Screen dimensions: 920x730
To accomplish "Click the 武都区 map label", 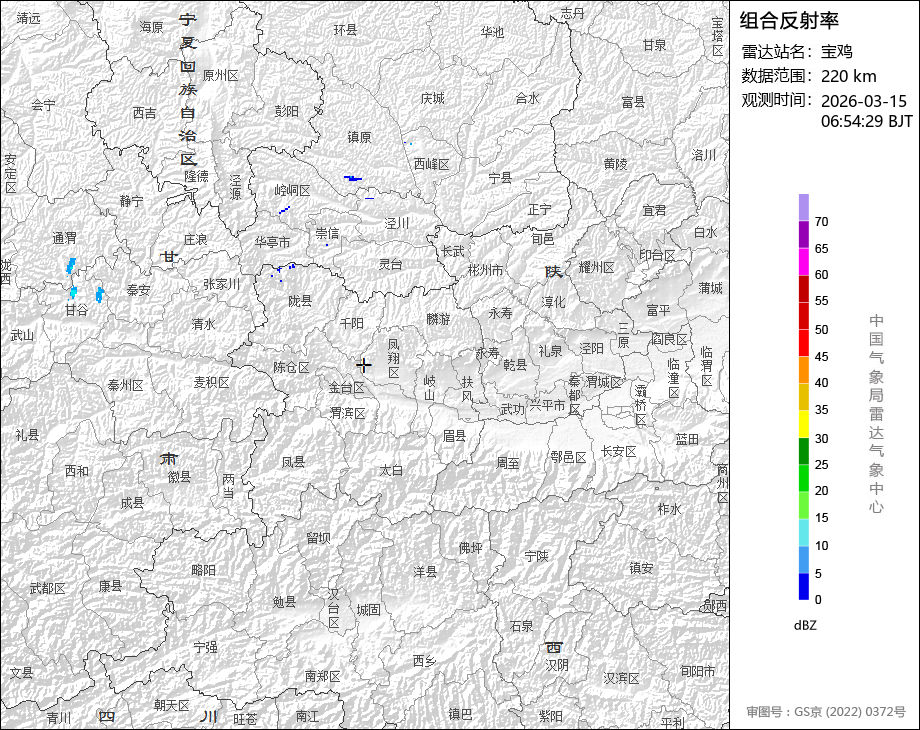I will [x=48, y=588].
